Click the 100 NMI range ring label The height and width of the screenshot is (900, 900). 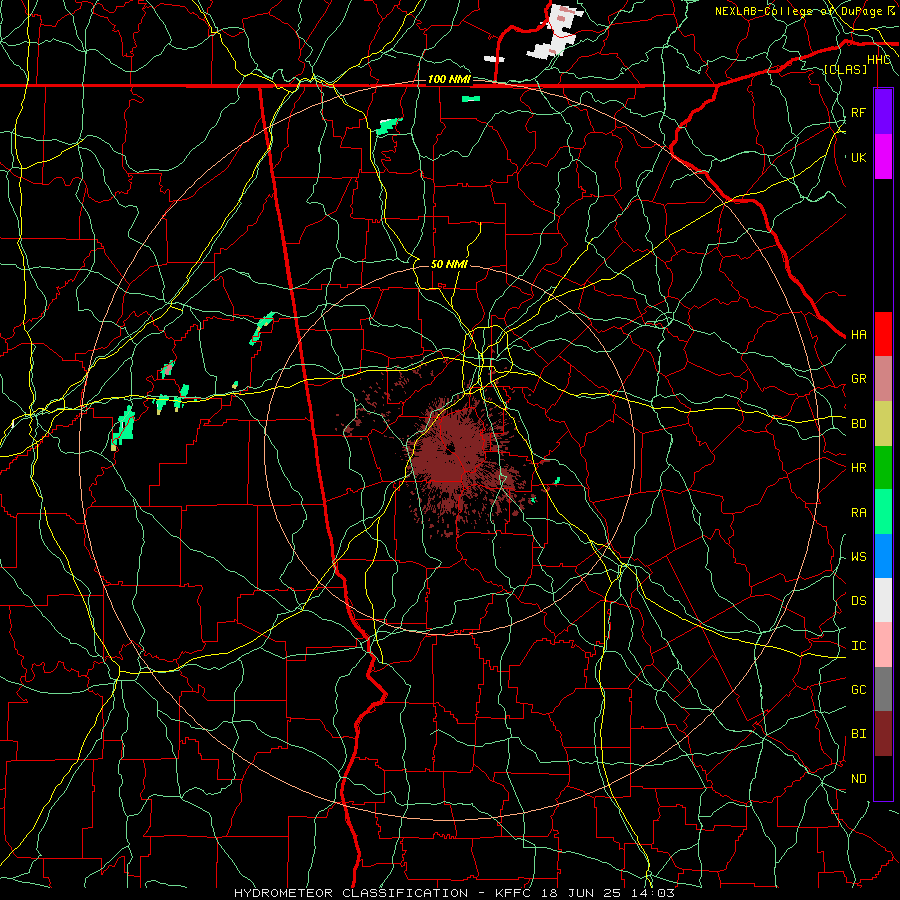pyautogui.click(x=449, y=79)
